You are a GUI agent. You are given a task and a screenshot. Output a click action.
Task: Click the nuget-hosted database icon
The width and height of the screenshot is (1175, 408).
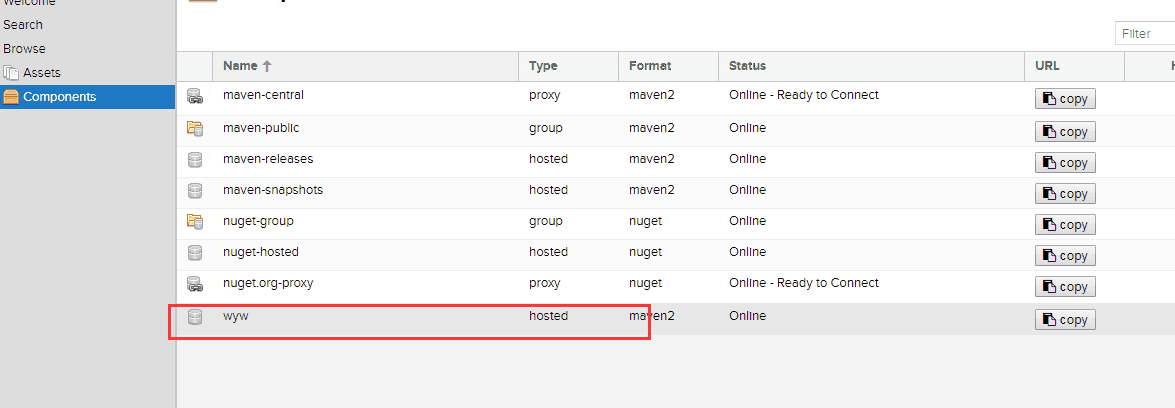195,253
